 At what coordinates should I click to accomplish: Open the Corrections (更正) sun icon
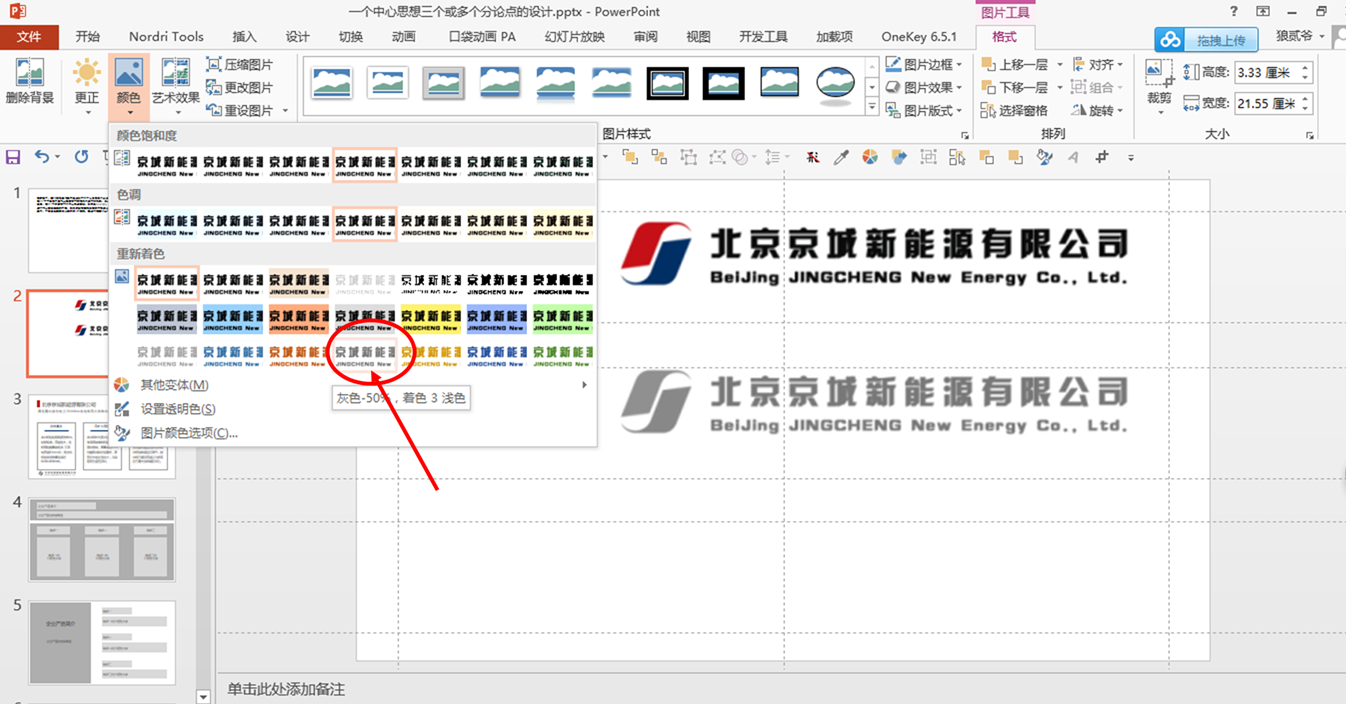point(87,74)
